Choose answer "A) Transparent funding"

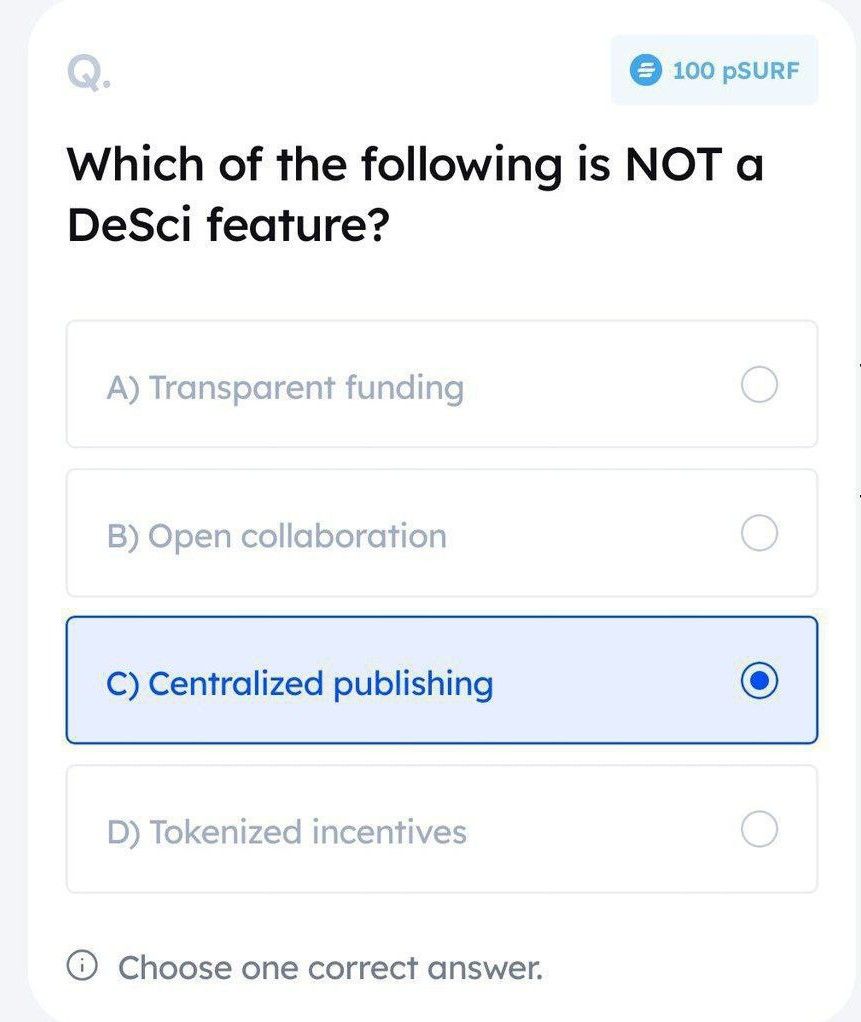(440, 385)
